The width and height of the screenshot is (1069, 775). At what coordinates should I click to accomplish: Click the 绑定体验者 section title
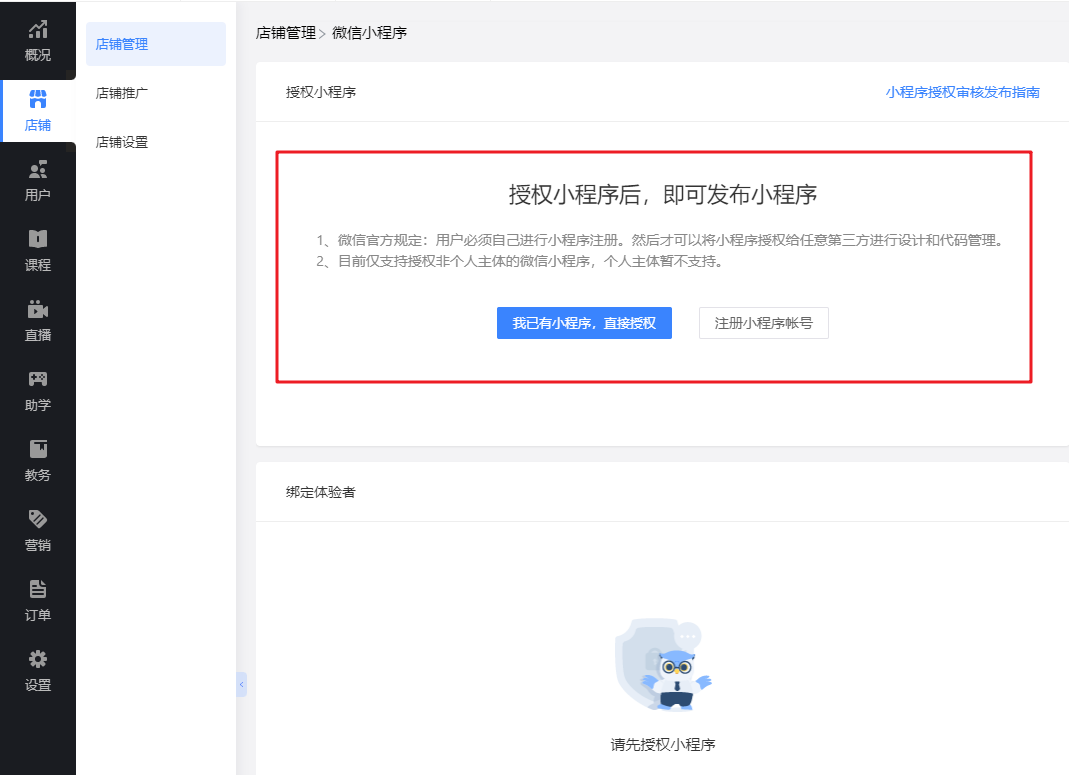click(320, 492)
